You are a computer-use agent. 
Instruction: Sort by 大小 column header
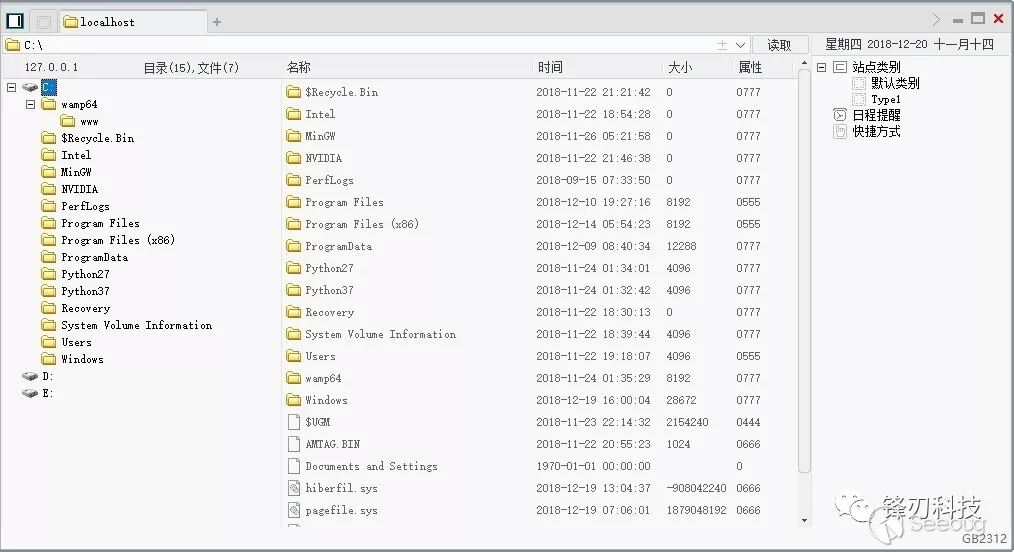coord(680,67)
